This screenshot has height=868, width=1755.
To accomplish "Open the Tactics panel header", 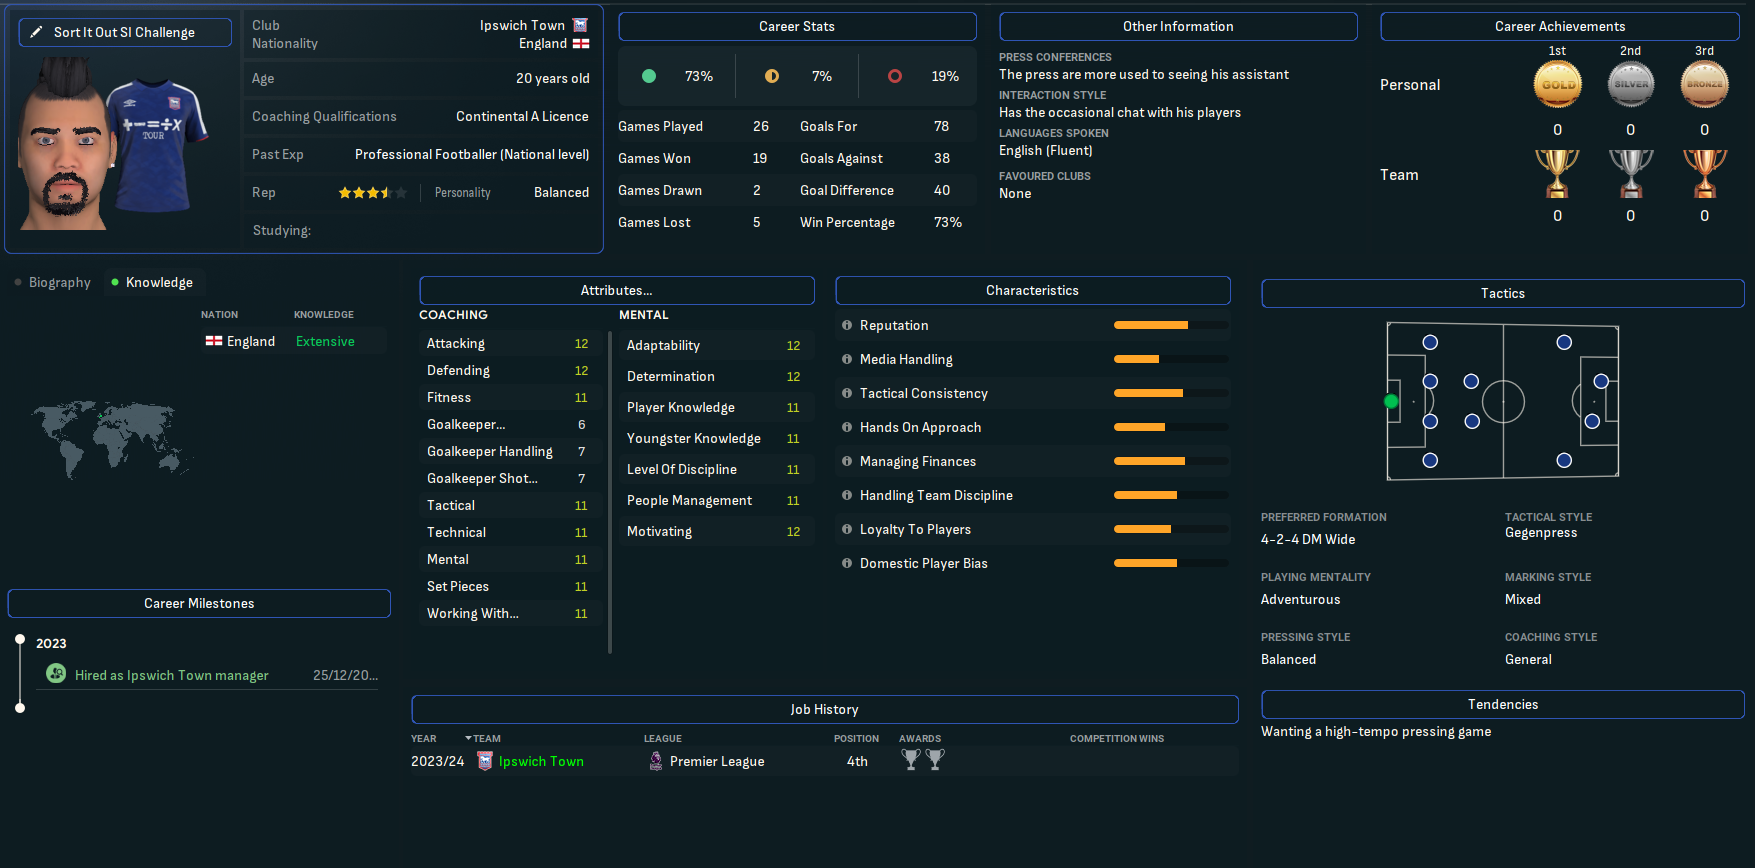I will (x=1503, y=293).
